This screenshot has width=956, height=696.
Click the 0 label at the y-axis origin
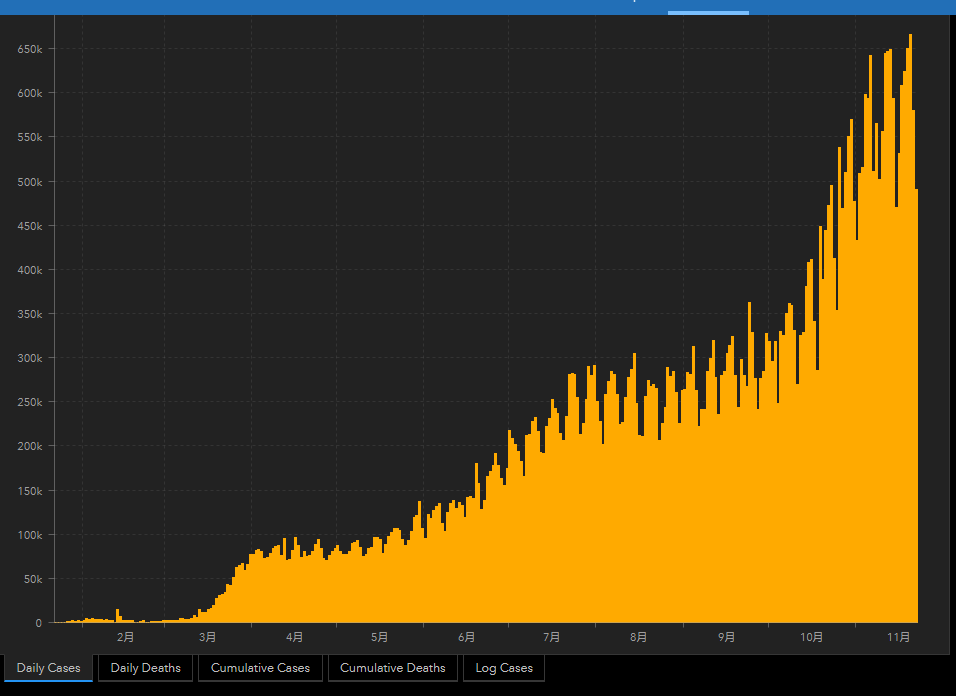(x=38, y=623)
